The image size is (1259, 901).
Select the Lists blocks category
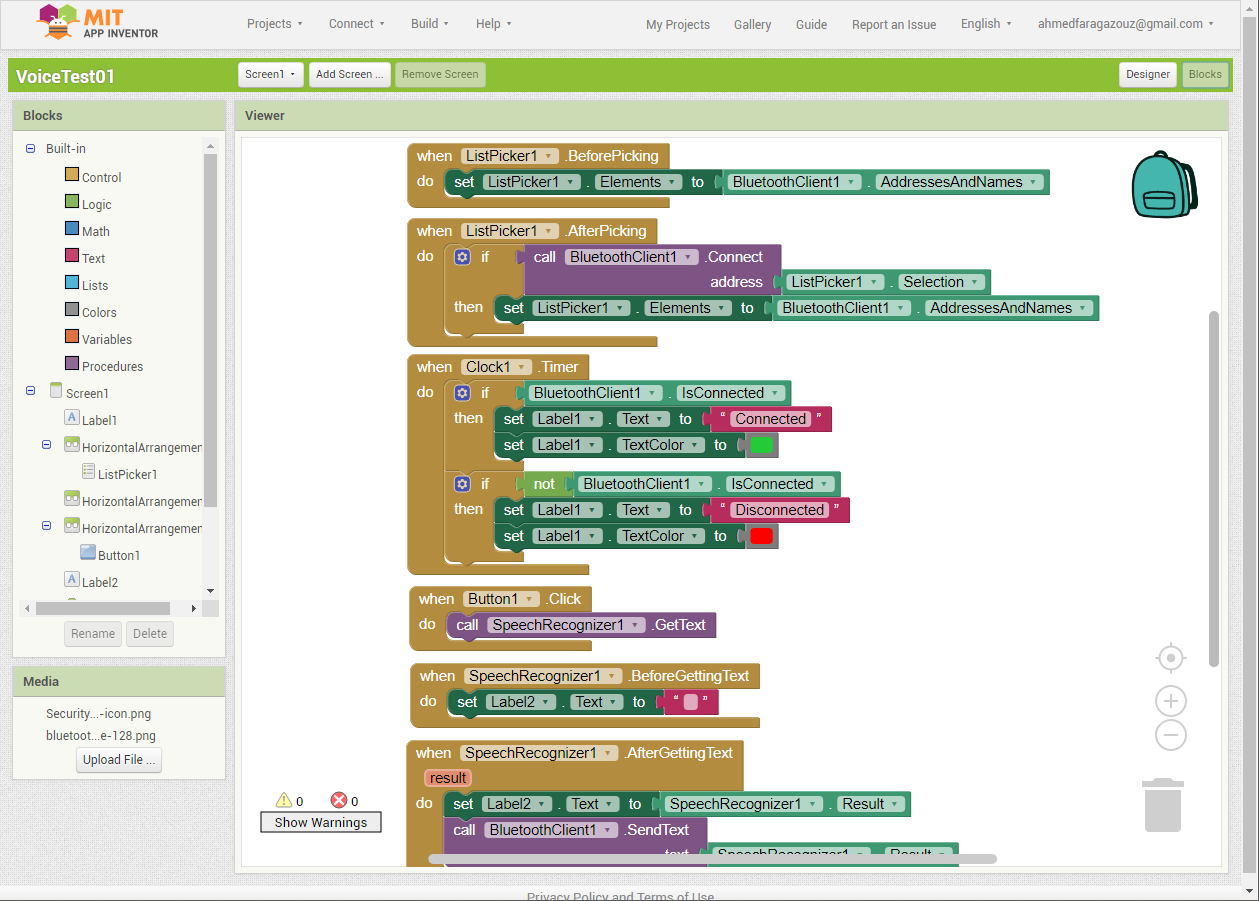coord(86,284)
